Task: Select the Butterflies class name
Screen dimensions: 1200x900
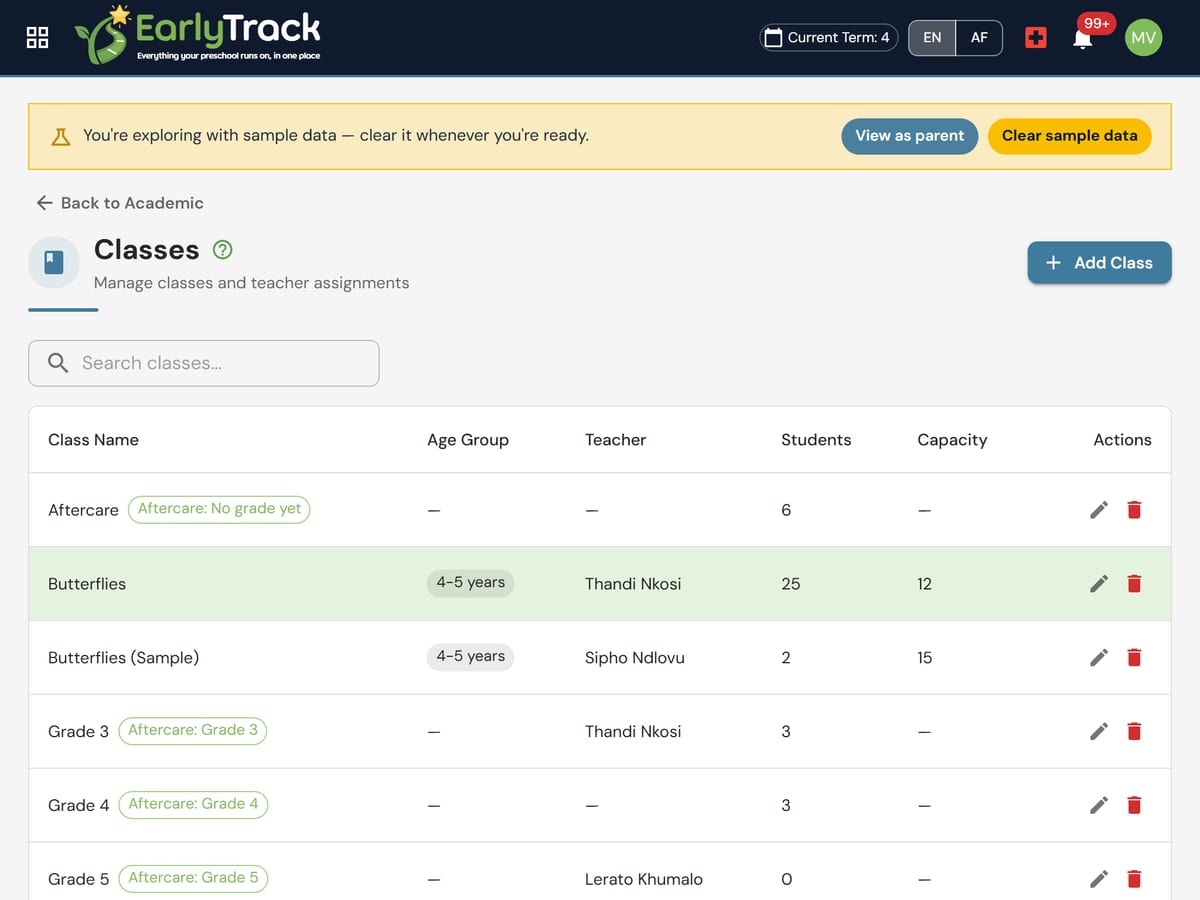Action: (87, 584)
